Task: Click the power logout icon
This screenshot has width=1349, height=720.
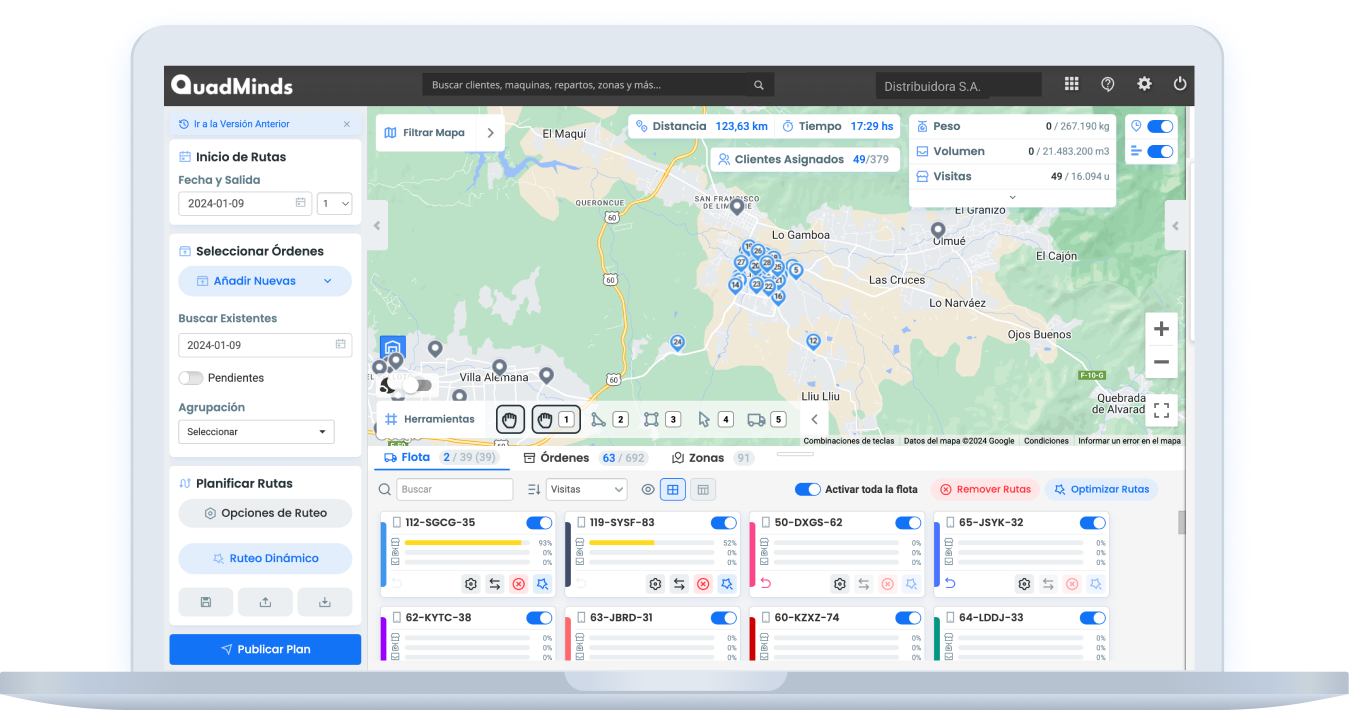Action: pyautogui.click(x=1180, y=85)
